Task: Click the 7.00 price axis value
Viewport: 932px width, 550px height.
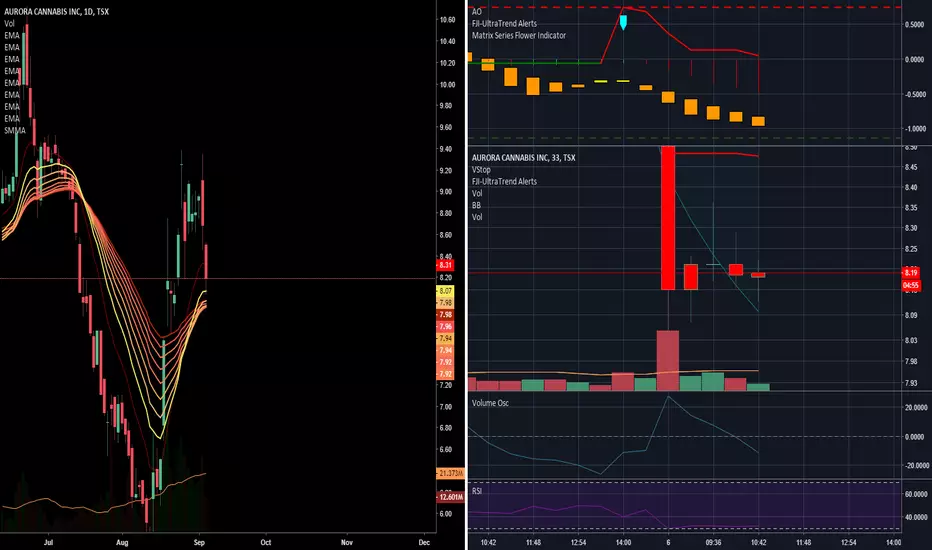Action: [x=446, y=407]
